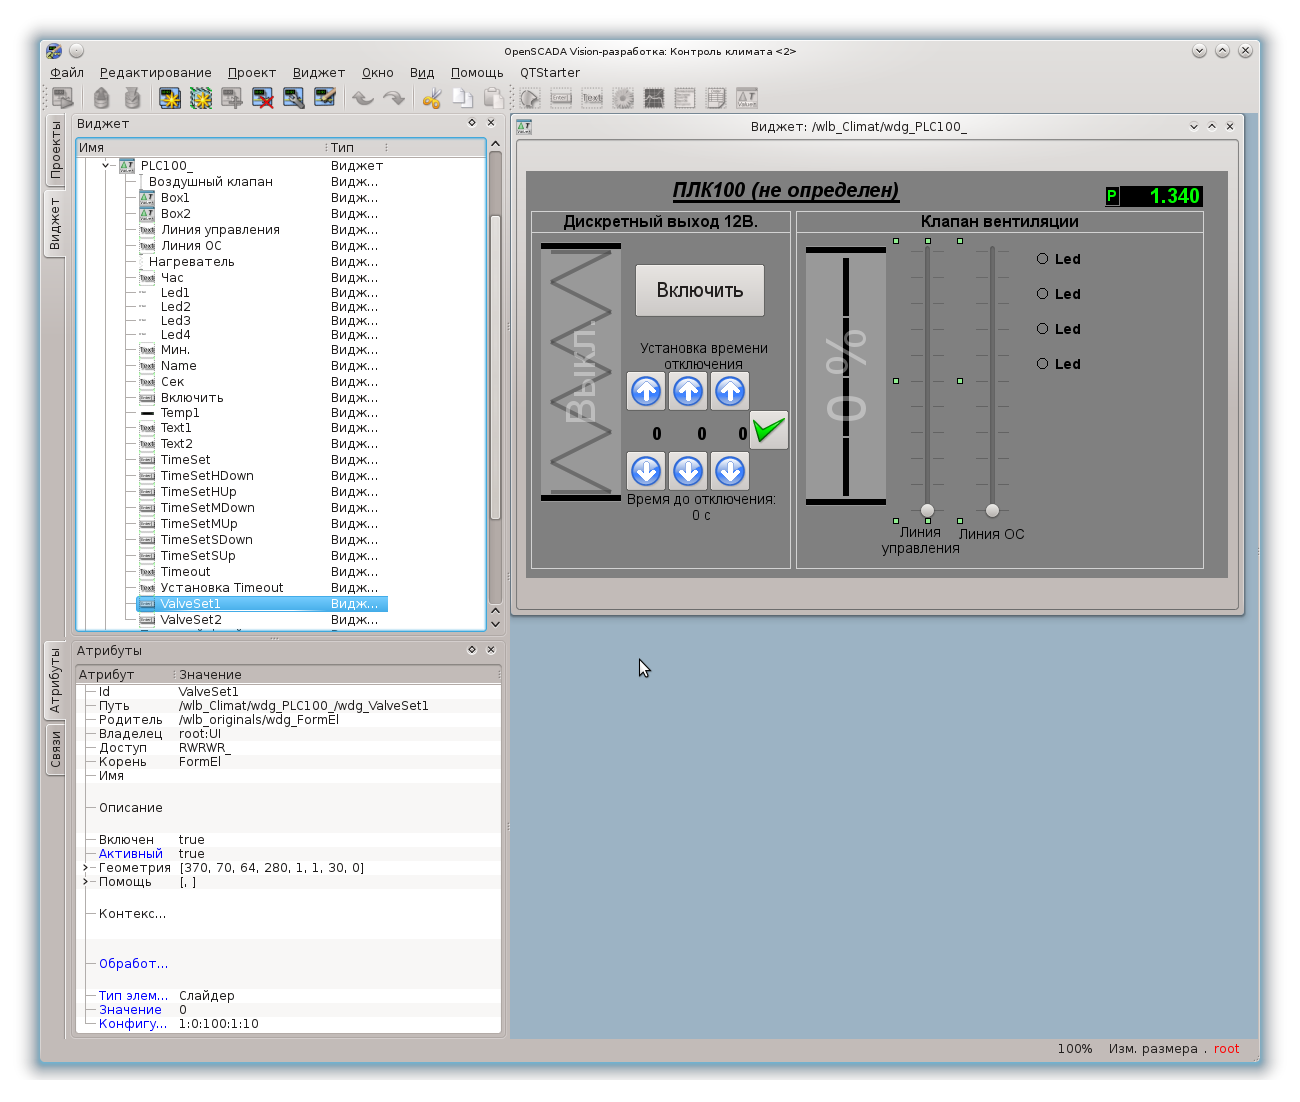Select the fourth Led radio indicator

coord(1042,364)
